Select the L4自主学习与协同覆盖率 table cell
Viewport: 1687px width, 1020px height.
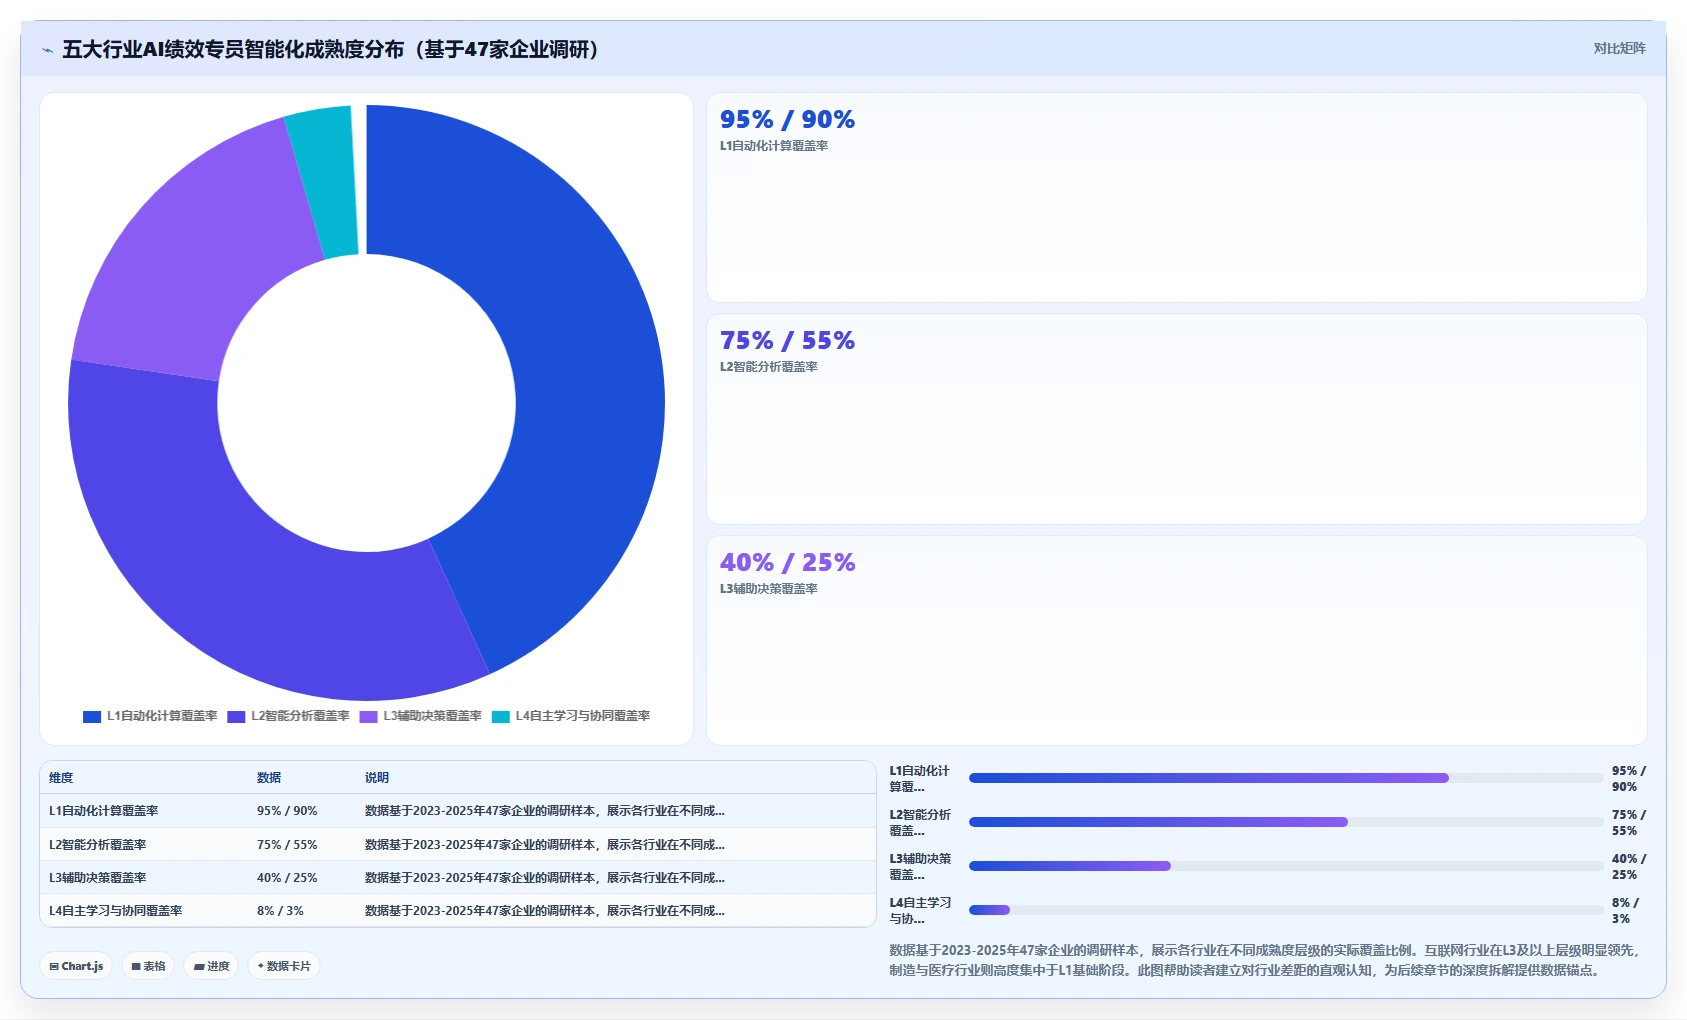pyautogui.click(x=116, y=911)
